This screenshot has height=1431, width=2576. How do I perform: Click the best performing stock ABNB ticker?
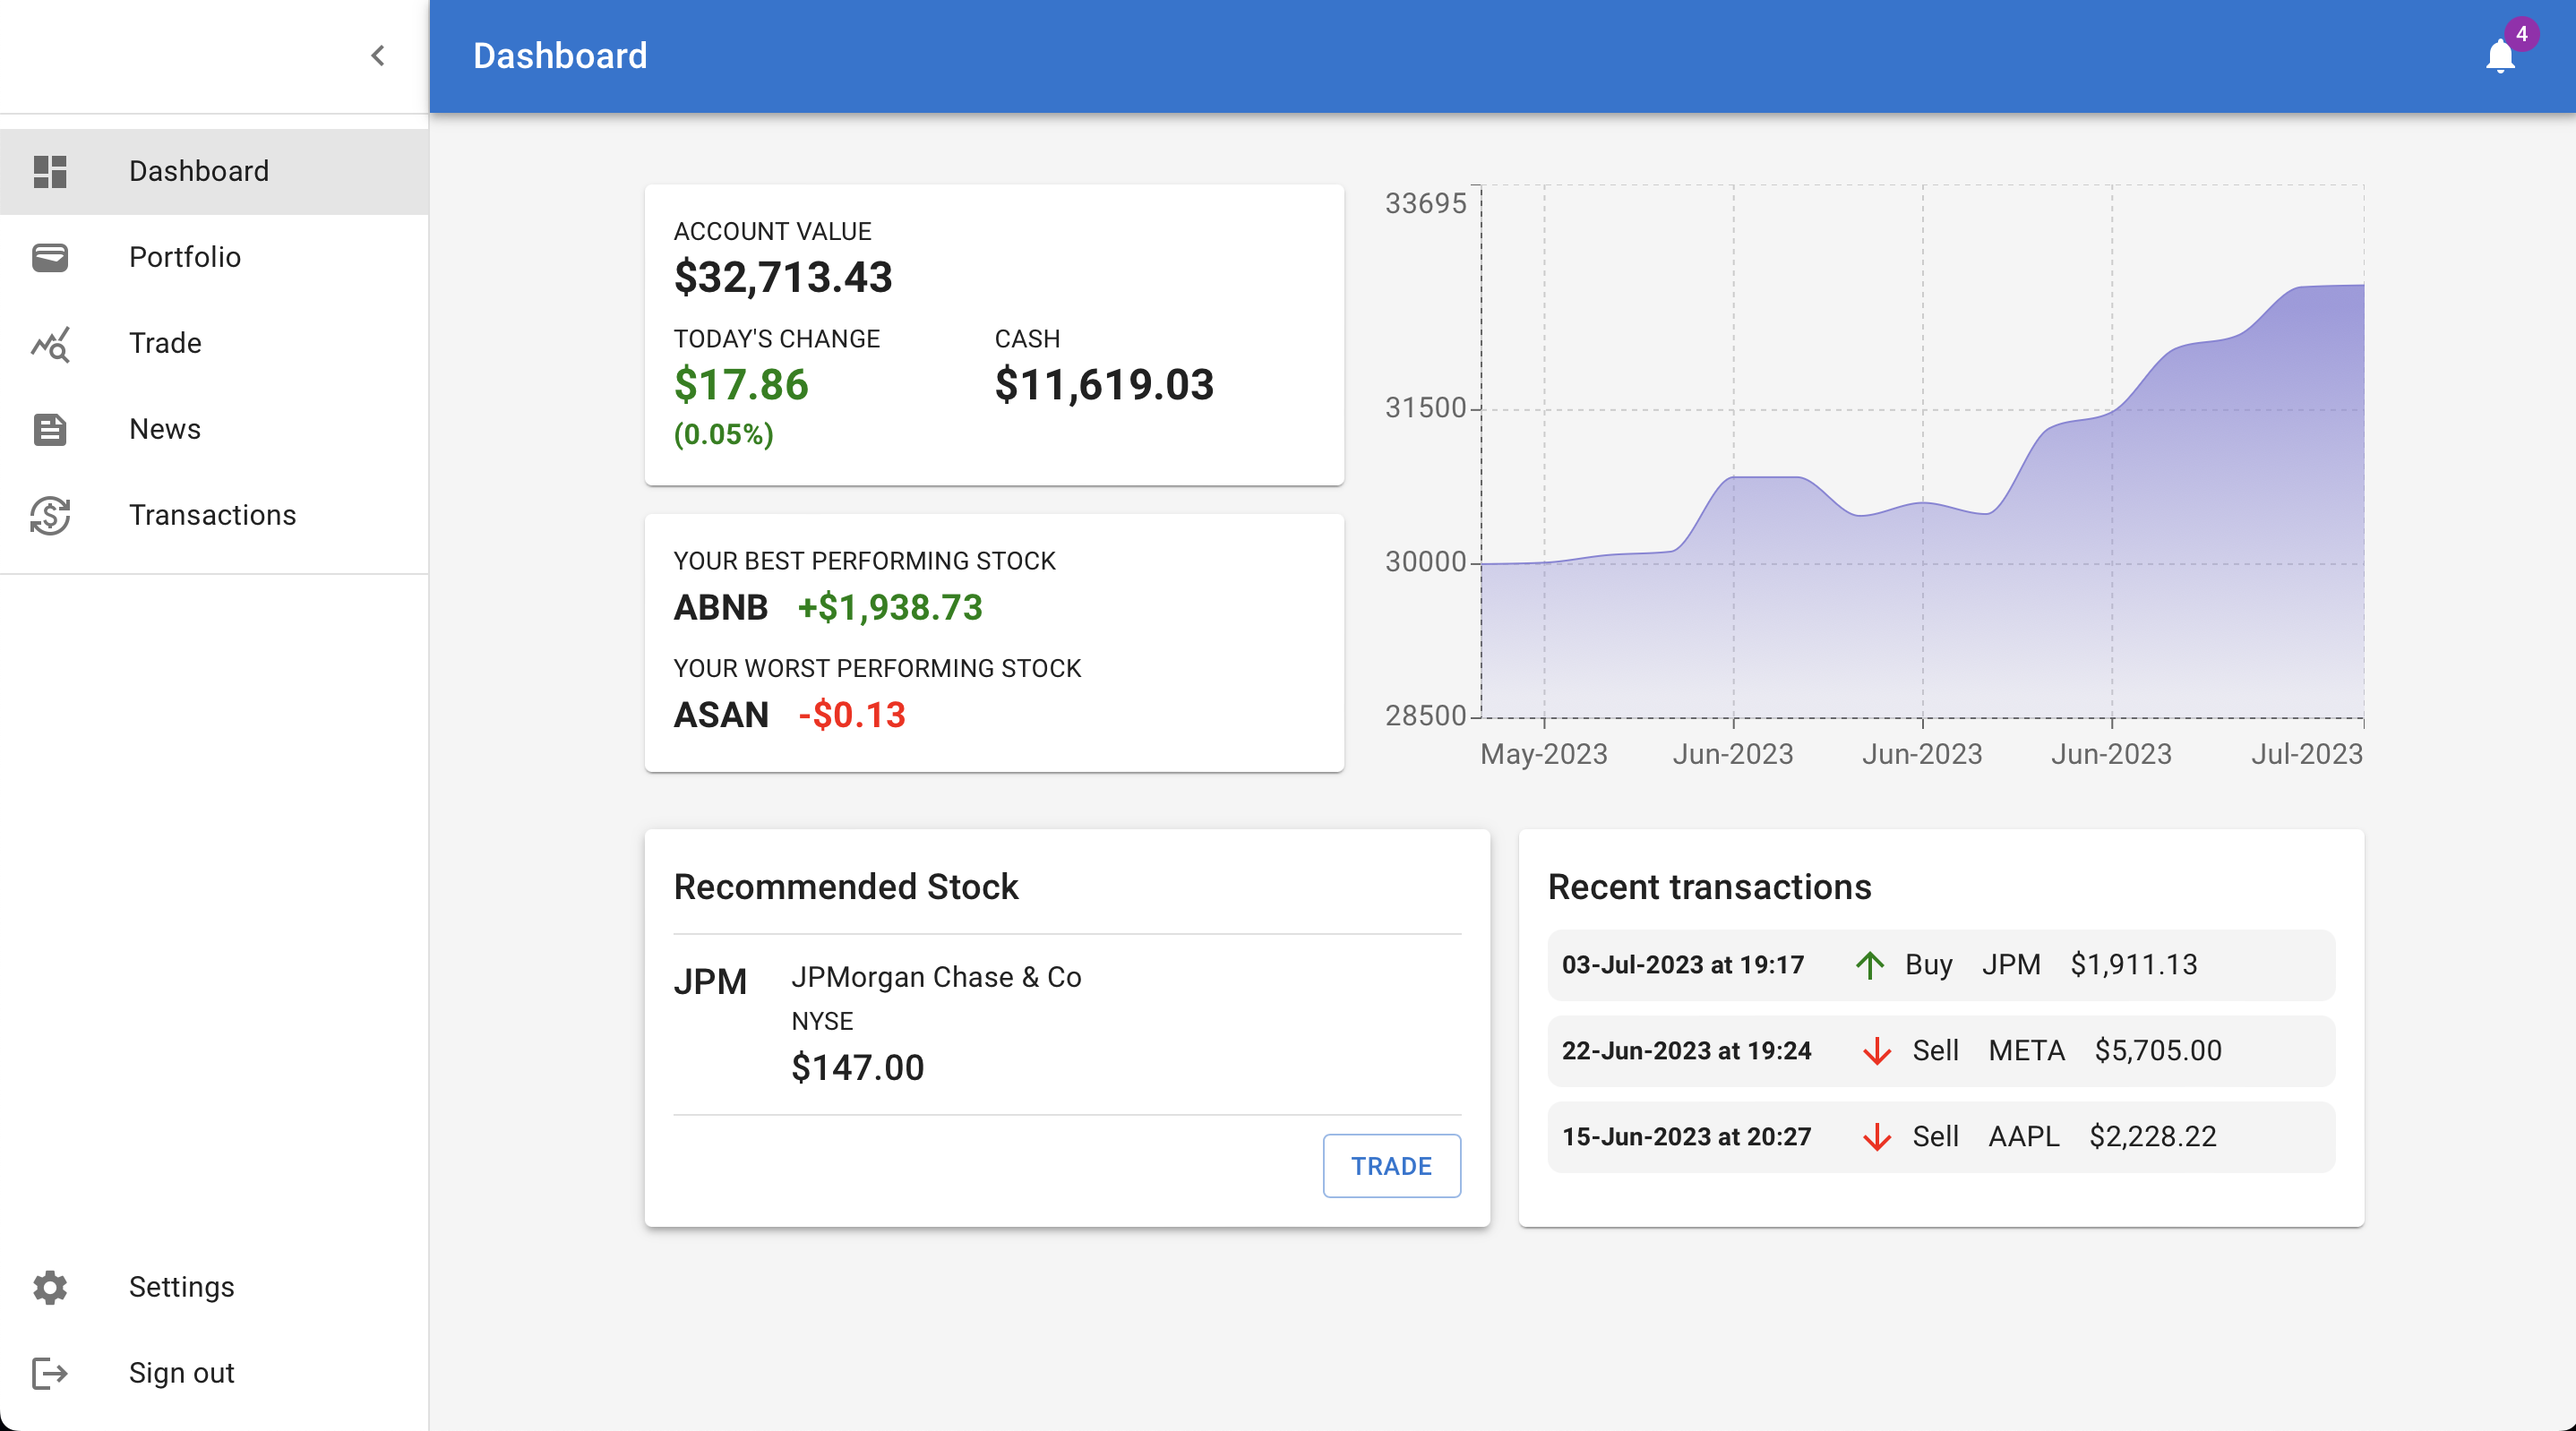point(721,607)
